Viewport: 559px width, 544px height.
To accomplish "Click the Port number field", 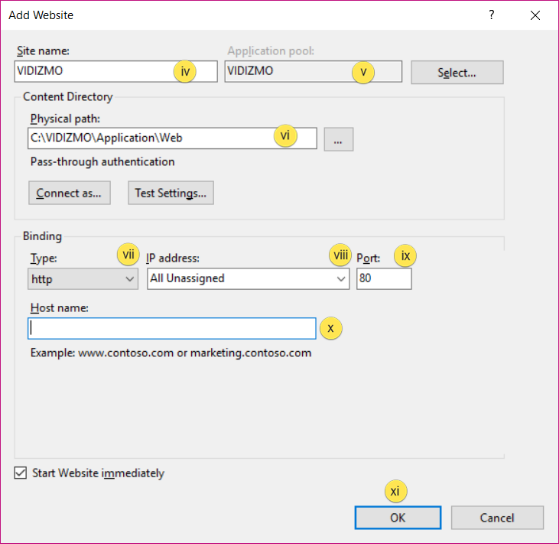I will point(384,279).
